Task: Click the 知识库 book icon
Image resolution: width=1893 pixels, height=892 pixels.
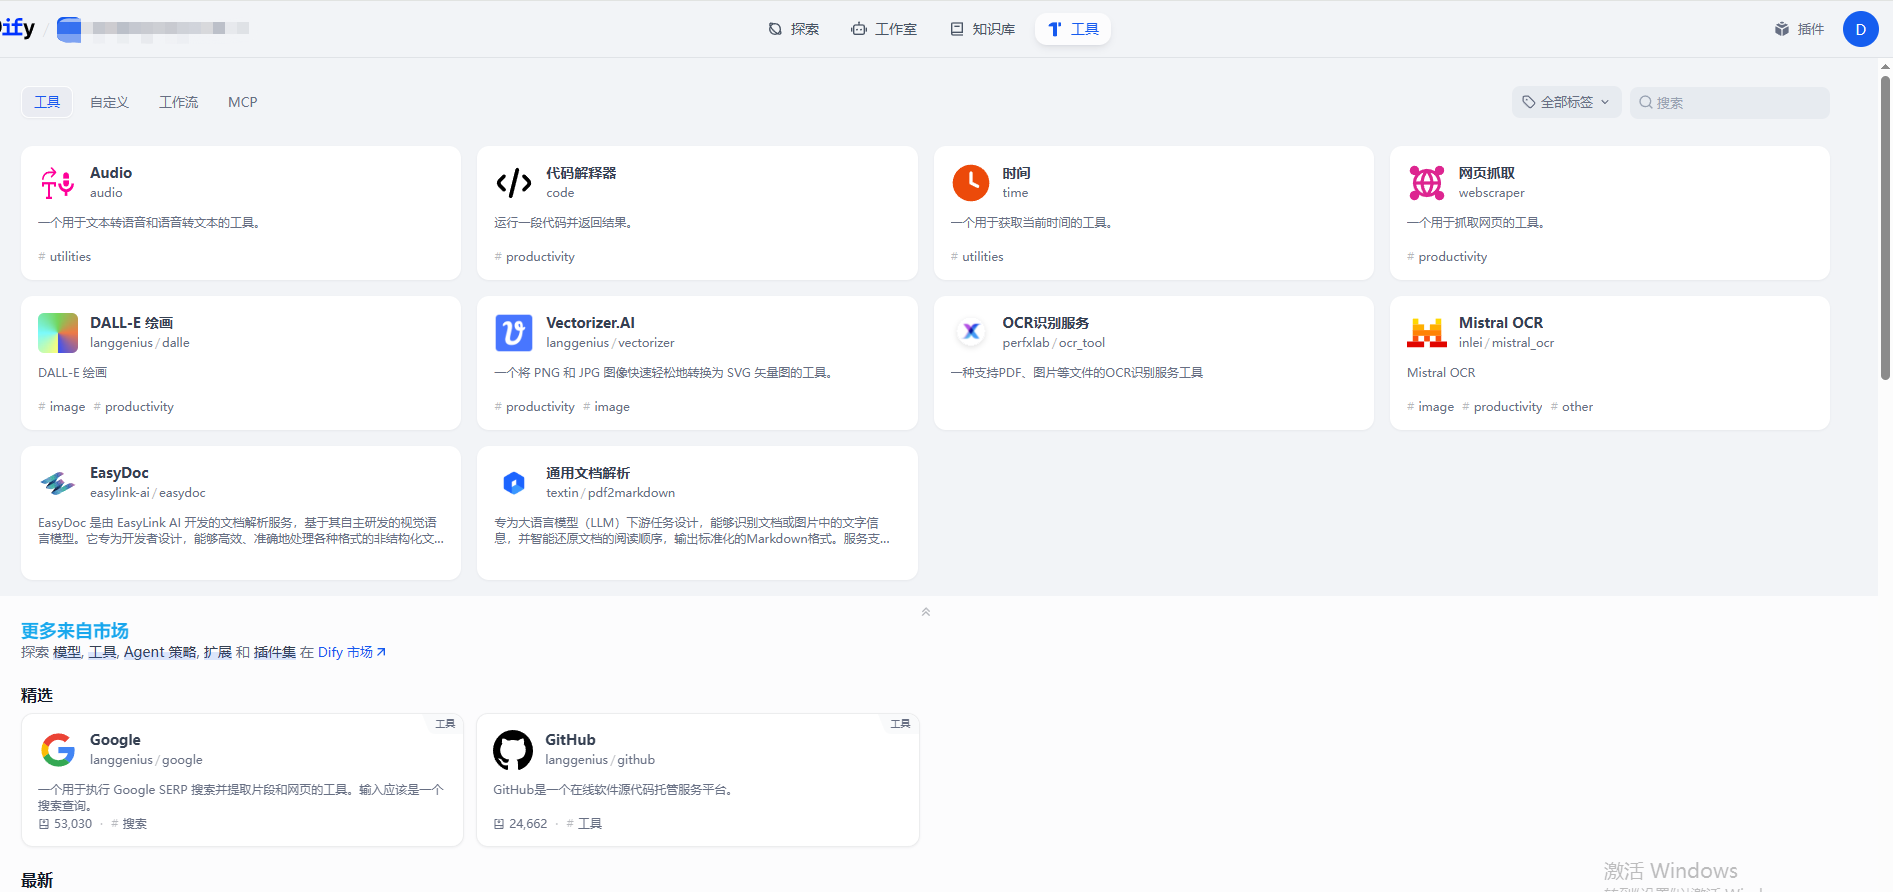Action: click(x=957, y=29)
